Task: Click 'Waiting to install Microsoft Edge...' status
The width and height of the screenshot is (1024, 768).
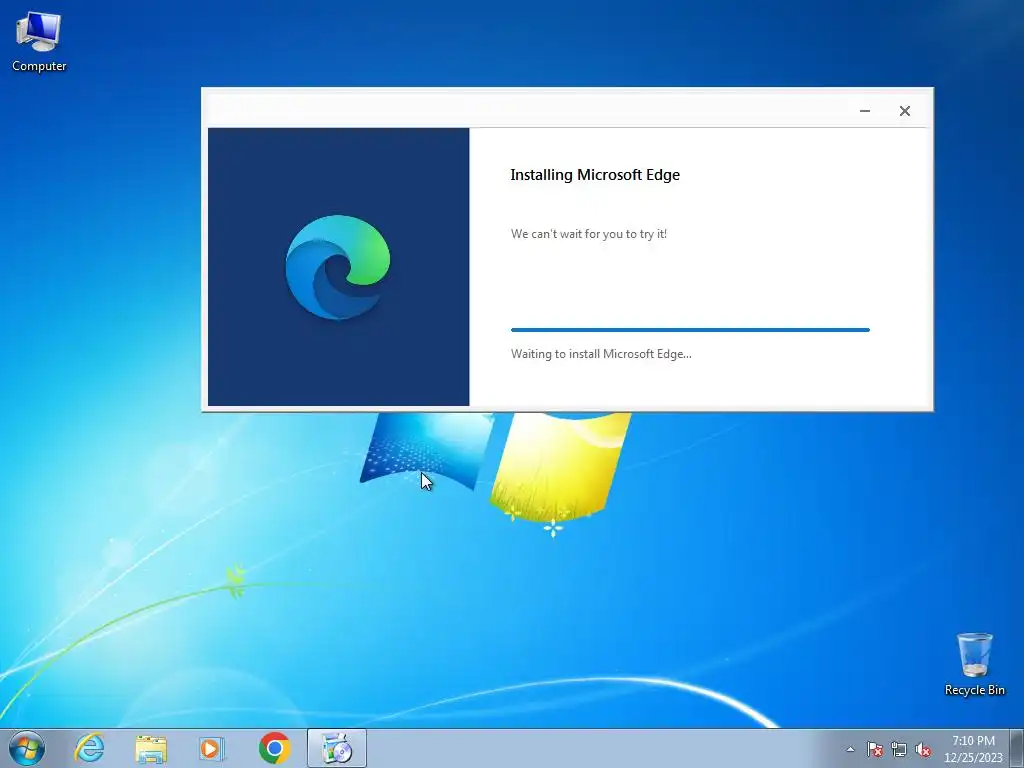Action: click(601, 354)
